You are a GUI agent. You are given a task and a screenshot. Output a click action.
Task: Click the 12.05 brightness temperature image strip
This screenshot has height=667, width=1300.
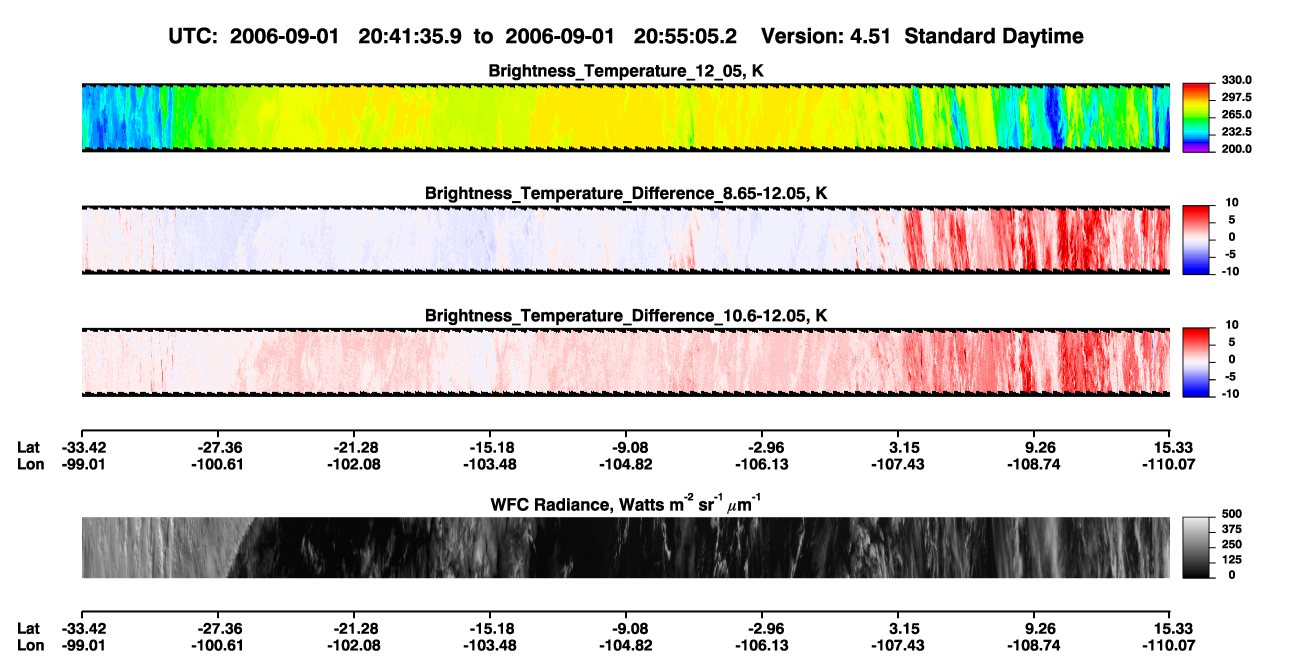625,117
